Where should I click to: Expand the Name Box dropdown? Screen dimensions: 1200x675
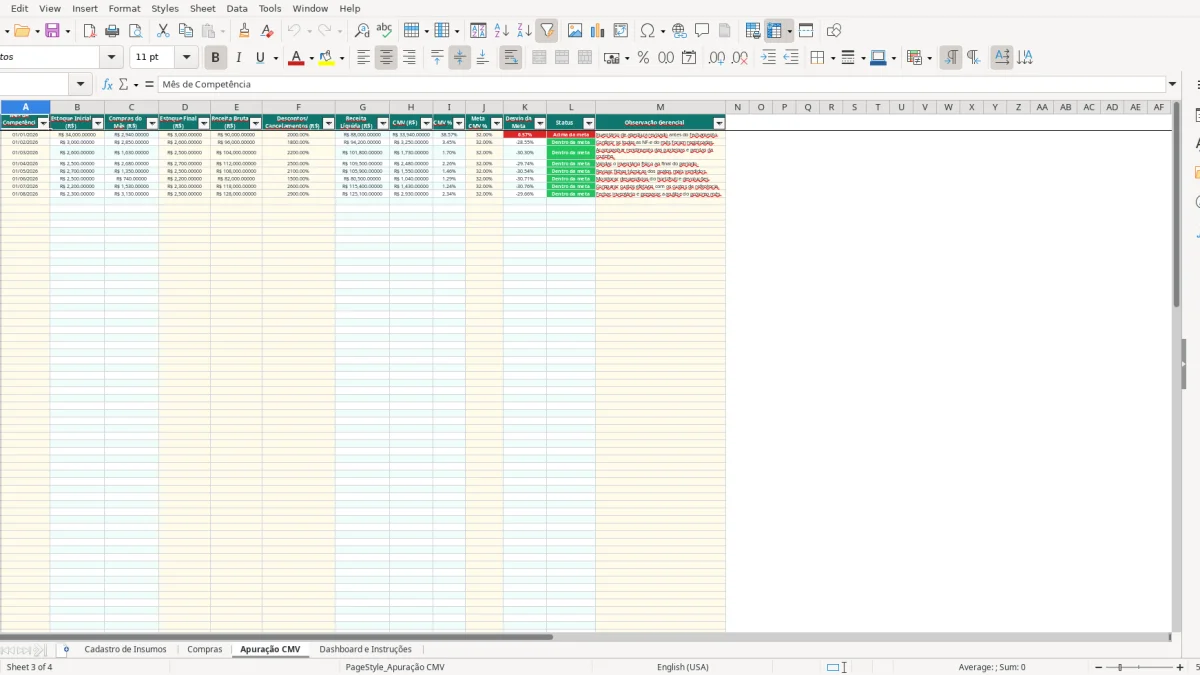click(x=81, y=85)
